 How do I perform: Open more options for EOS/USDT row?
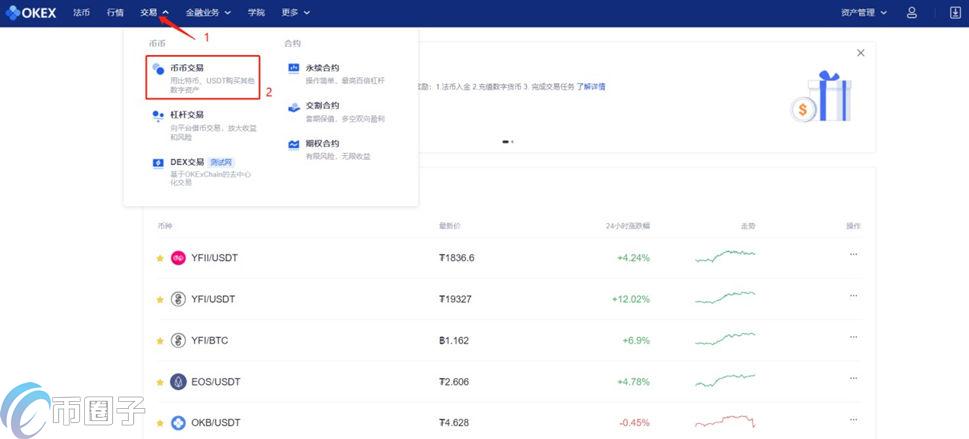[x=853, y=378]
